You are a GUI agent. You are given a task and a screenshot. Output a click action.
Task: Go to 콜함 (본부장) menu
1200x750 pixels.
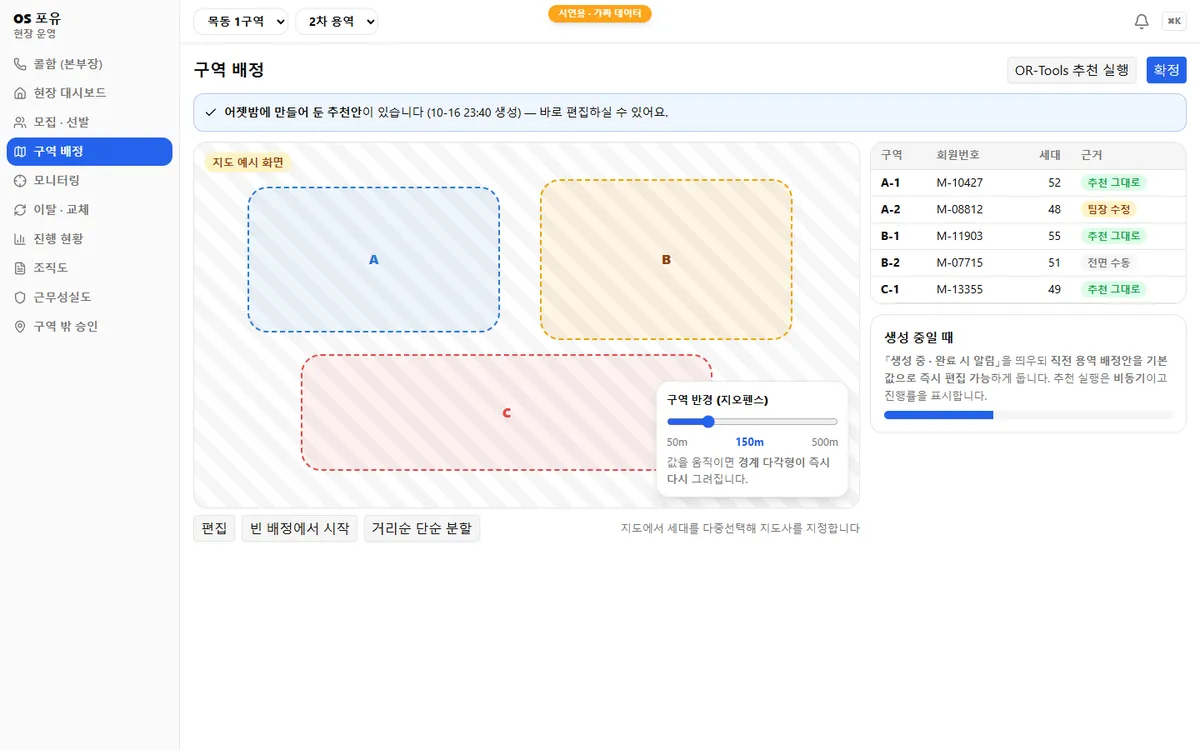(89, 64)
